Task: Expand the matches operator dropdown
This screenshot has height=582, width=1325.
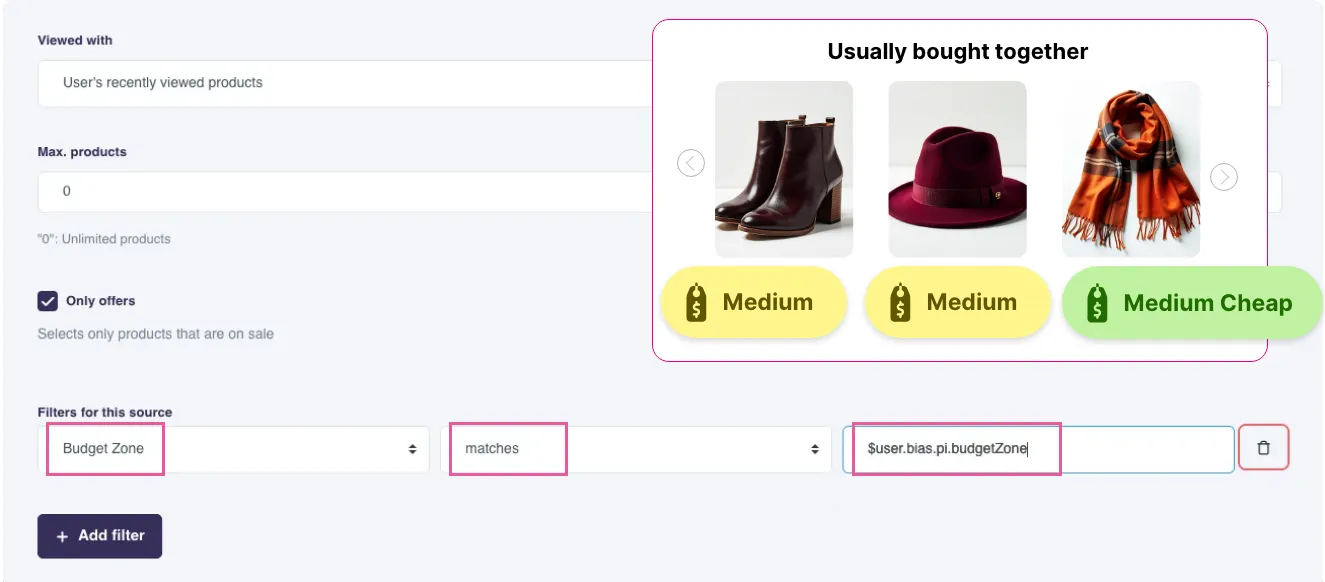Action: pos(636,449)
